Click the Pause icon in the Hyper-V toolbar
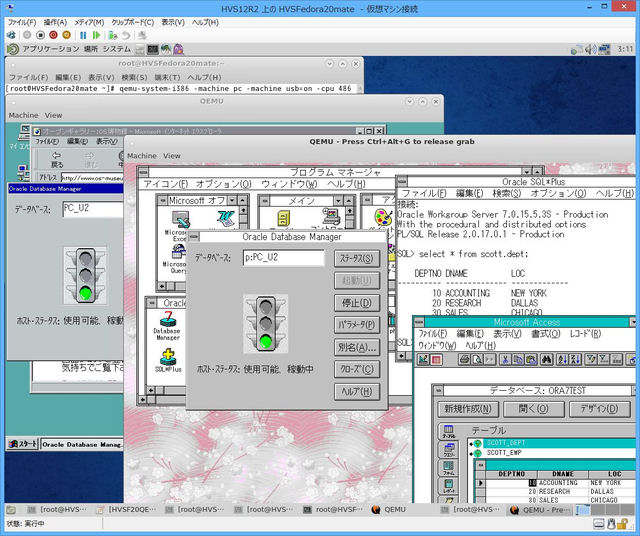Viewport: 640px width, 536px height. click(x=83, y=36)
